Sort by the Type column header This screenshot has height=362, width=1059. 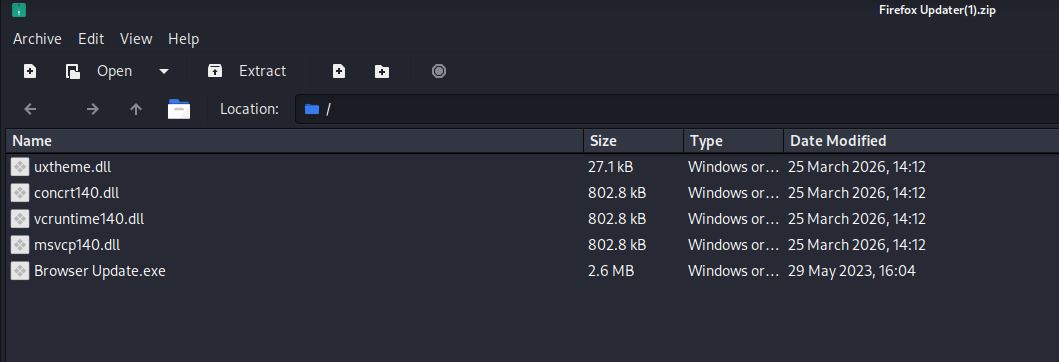tap(733, 141)
